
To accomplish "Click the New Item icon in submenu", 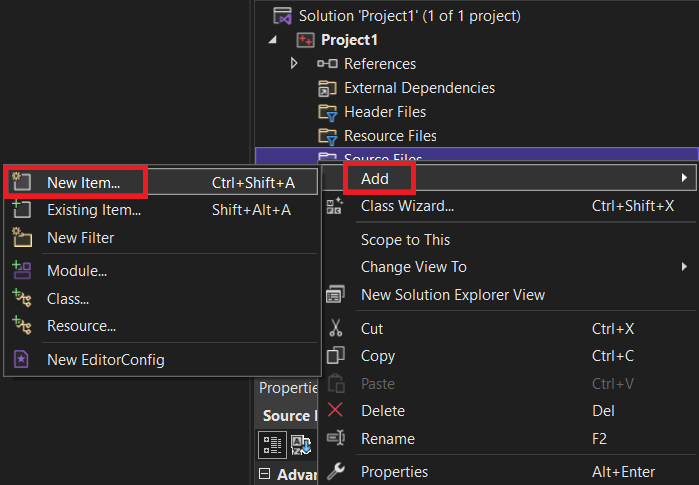I will 22,183.
